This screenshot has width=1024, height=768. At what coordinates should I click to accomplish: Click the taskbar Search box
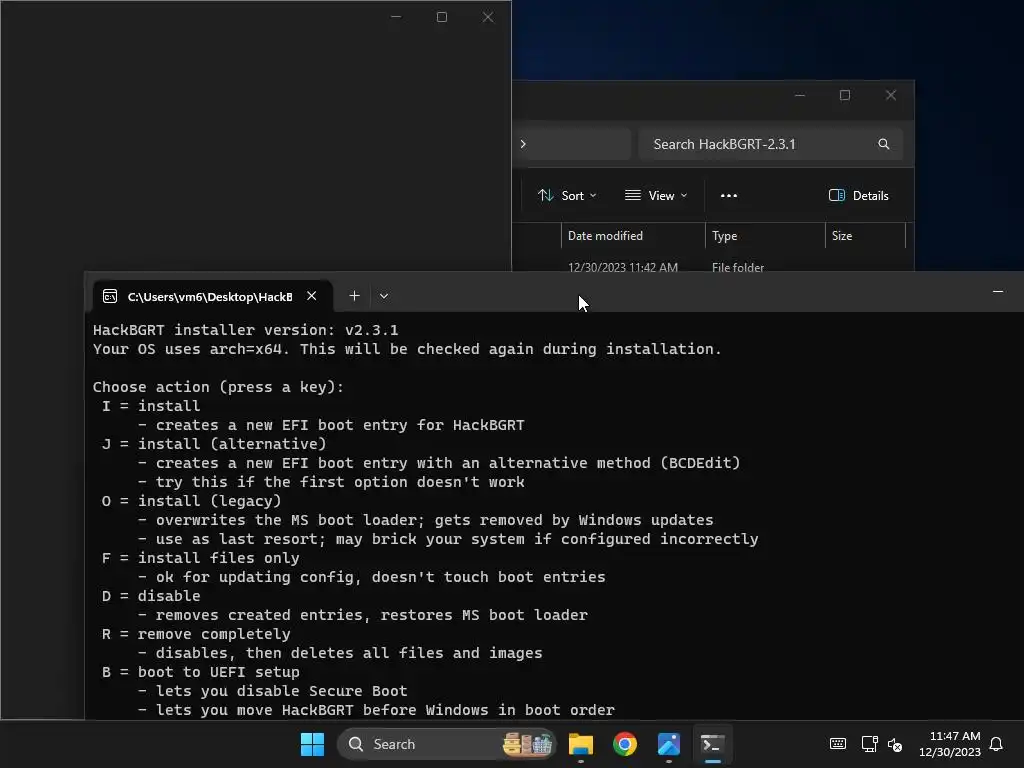pyautogui.click(x=447, y=744)
